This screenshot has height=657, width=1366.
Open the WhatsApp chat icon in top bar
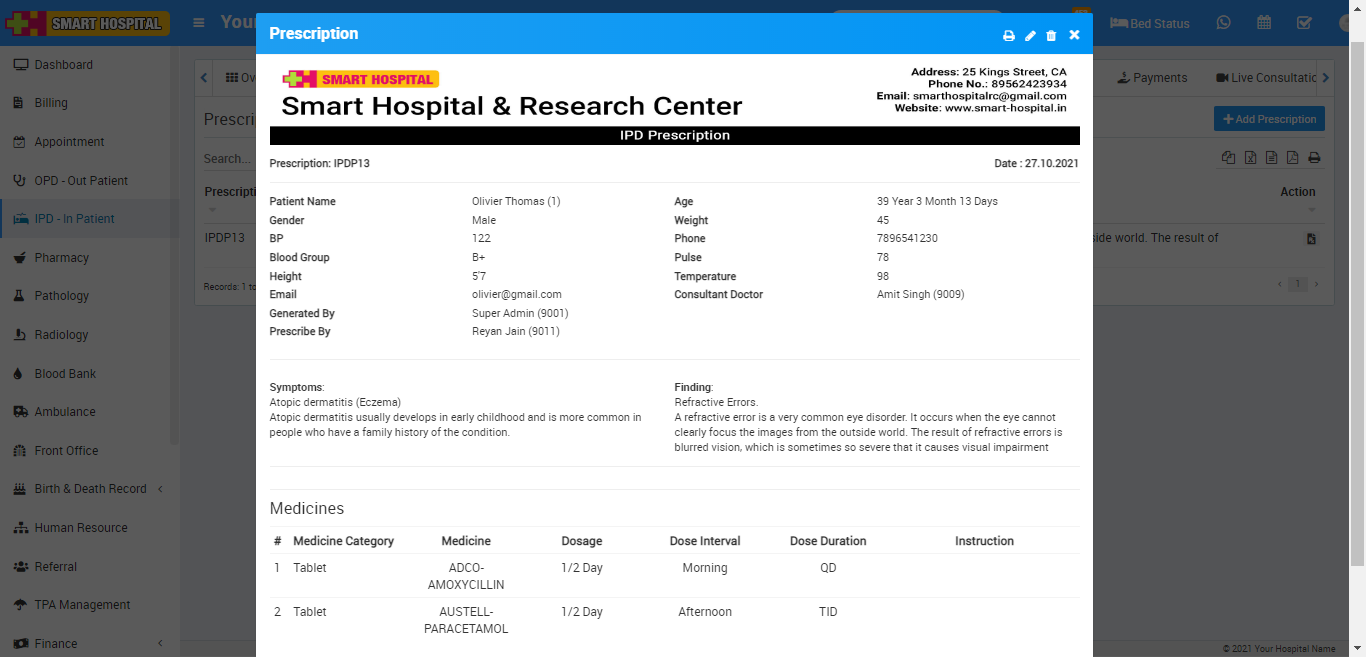coord(1224,23)
